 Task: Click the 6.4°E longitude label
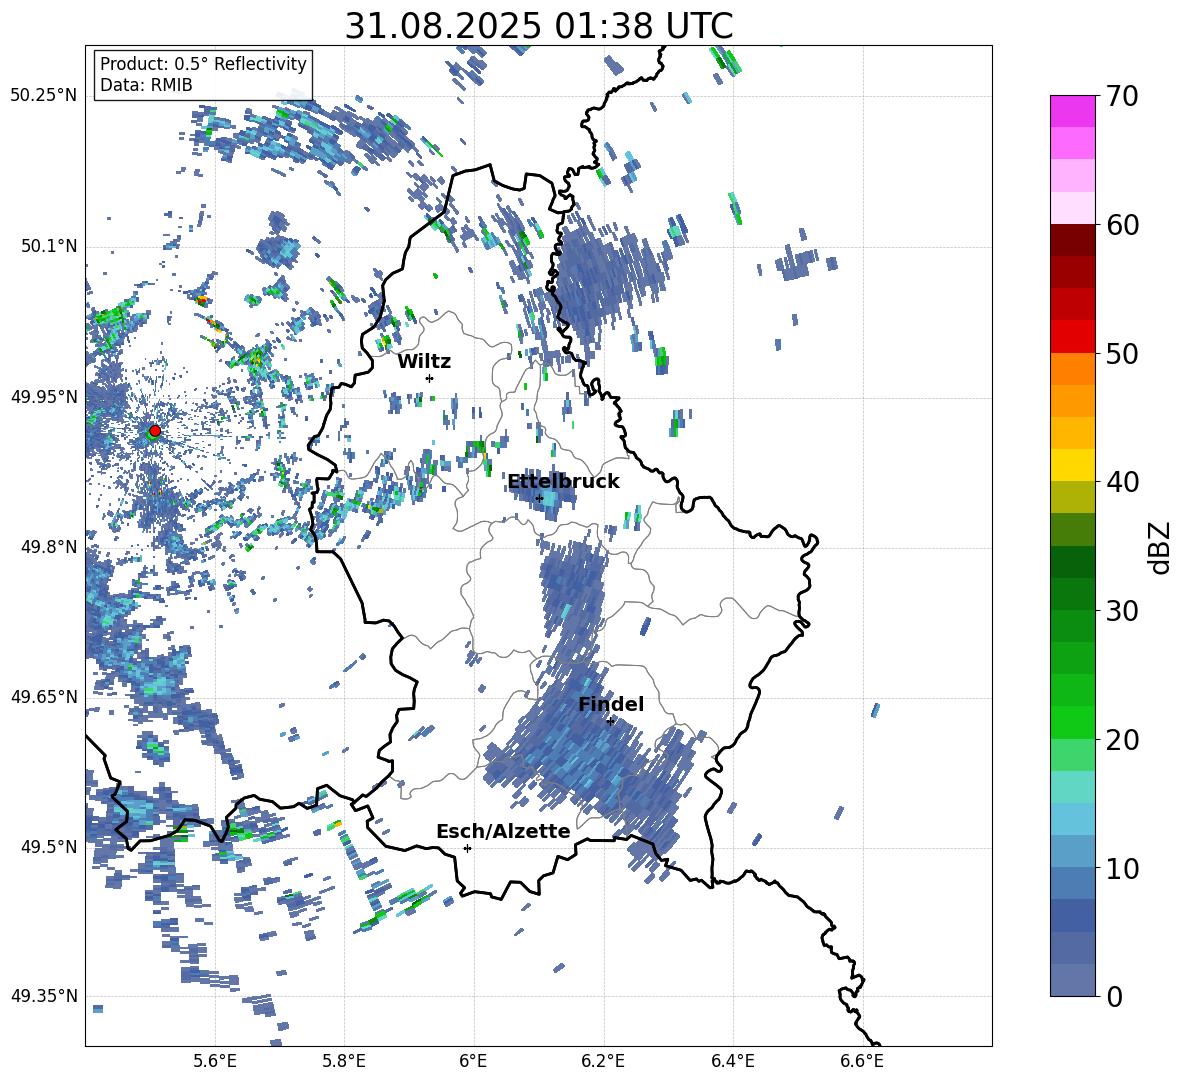(x=733, y=1061)
